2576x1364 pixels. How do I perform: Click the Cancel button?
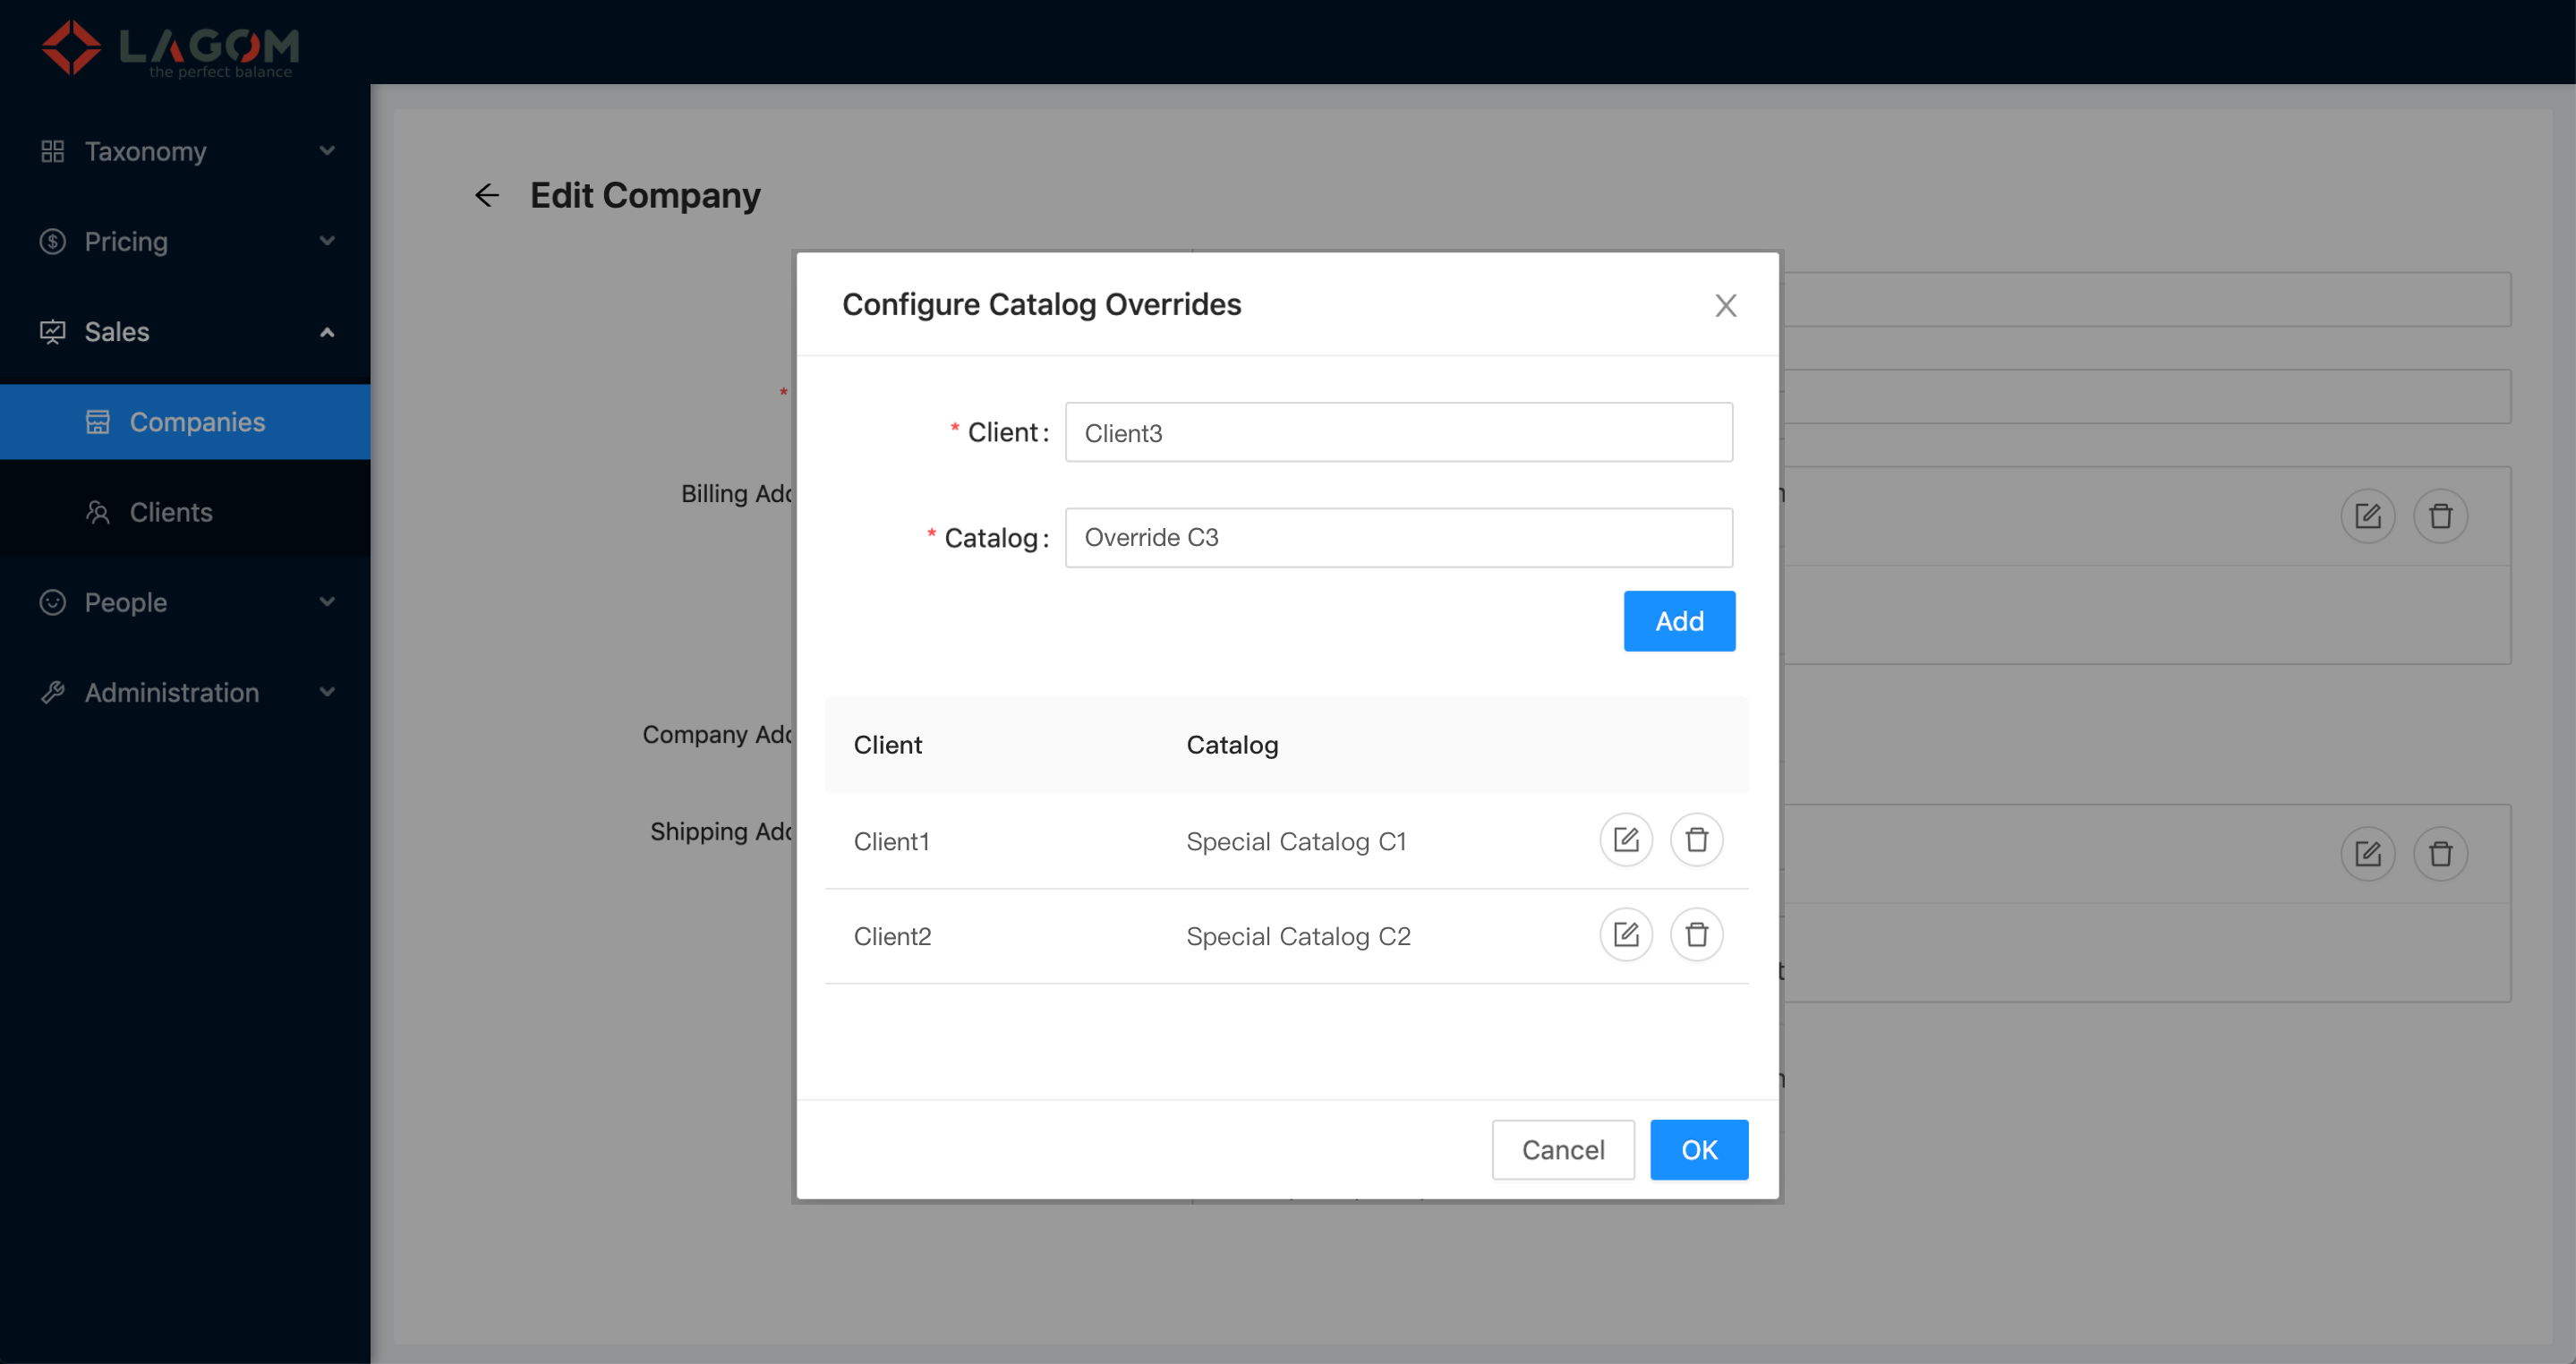tap(1562, 1150)
